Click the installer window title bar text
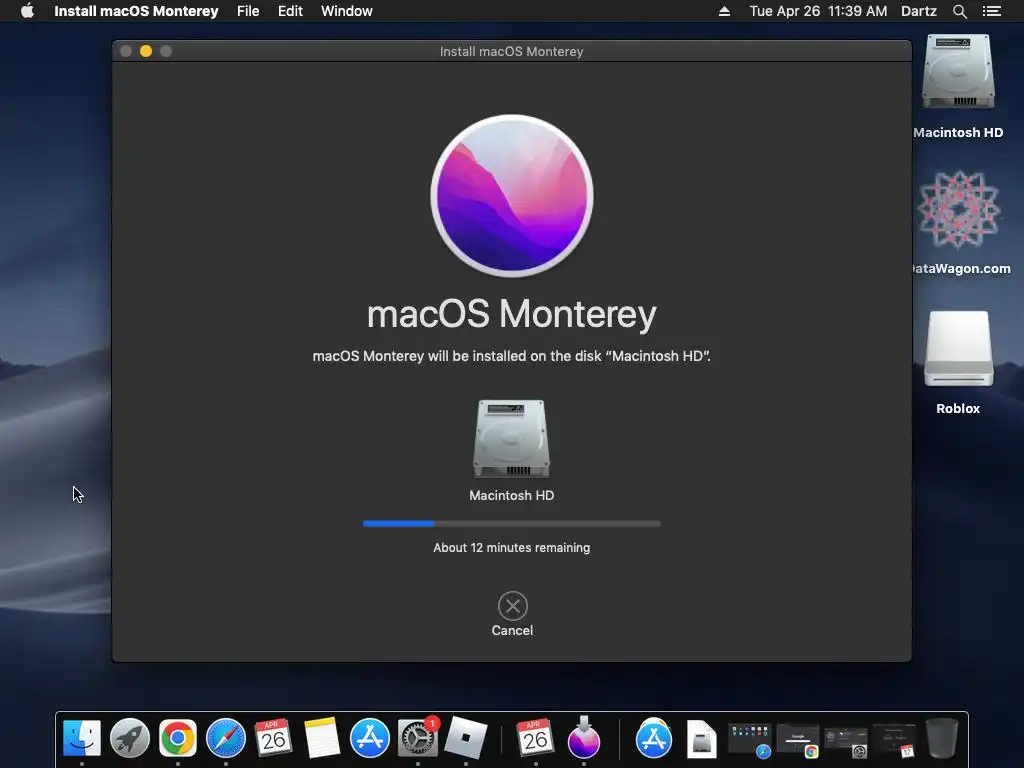1024x768 pixels. pyautogui.click(x=511, y=52)
